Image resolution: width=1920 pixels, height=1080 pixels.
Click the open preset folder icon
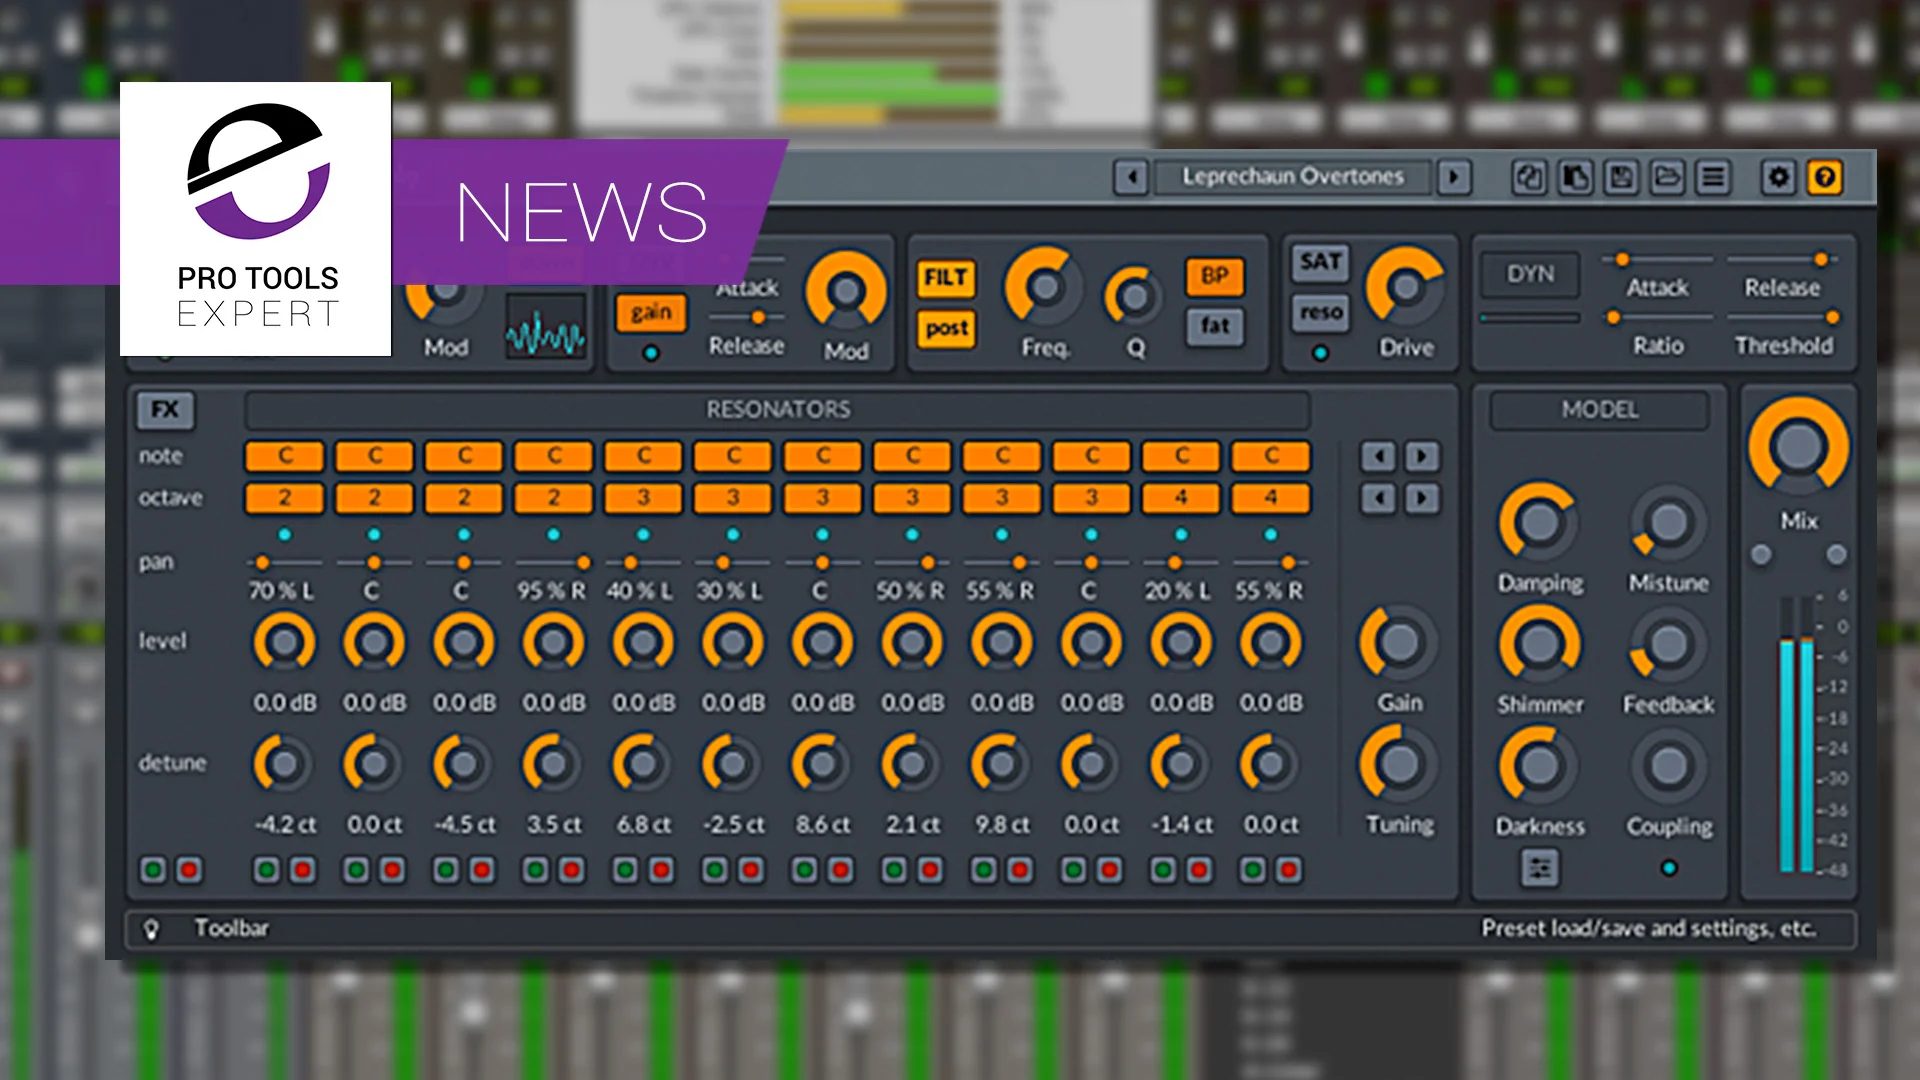point(1667,178)
